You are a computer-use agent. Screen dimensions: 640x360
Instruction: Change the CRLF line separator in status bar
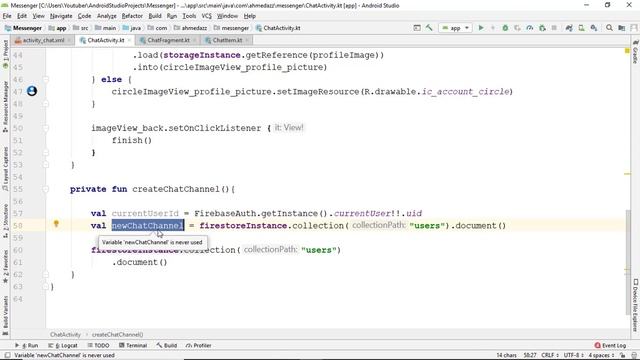click(550, 355)
